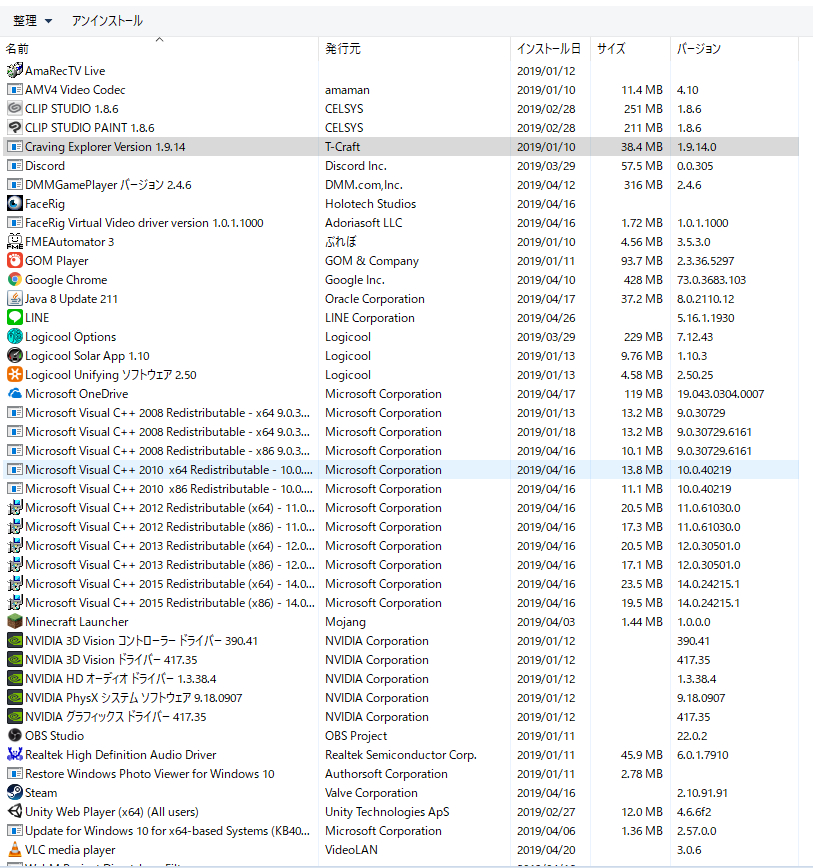Select Update for Windows 10 x64-based Systems
This screenshot has width=813, height=868.
(401, 831)
